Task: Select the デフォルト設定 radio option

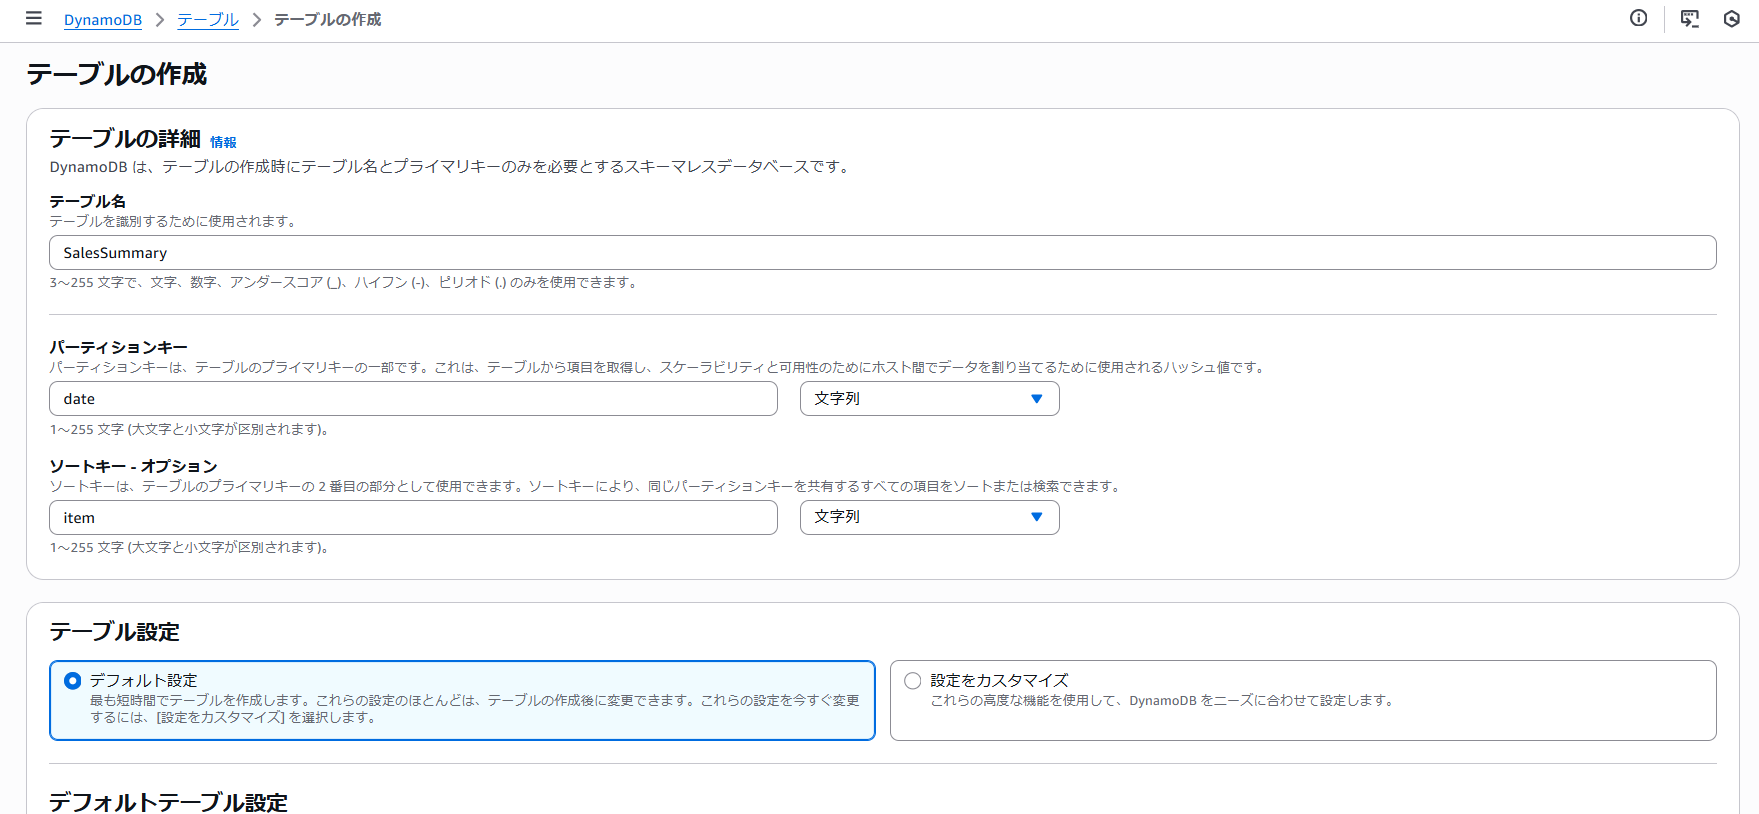Action: pos(73,681)
